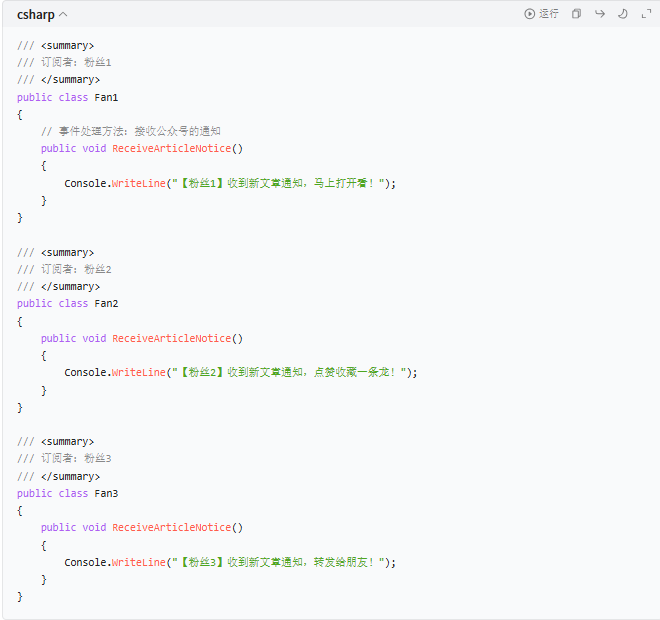Viewport: 660px width, 620px height.
Task: Click the Fan3 class name
Action: pos(106,493)
